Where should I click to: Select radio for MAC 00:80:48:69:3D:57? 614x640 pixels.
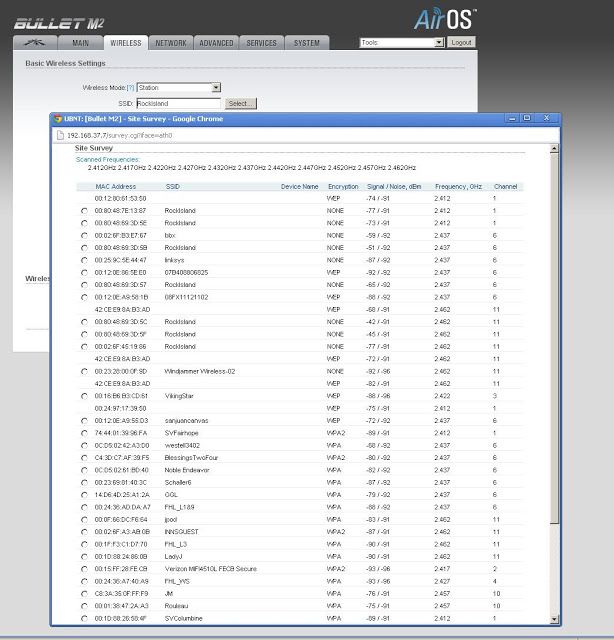tap(84, 285)
